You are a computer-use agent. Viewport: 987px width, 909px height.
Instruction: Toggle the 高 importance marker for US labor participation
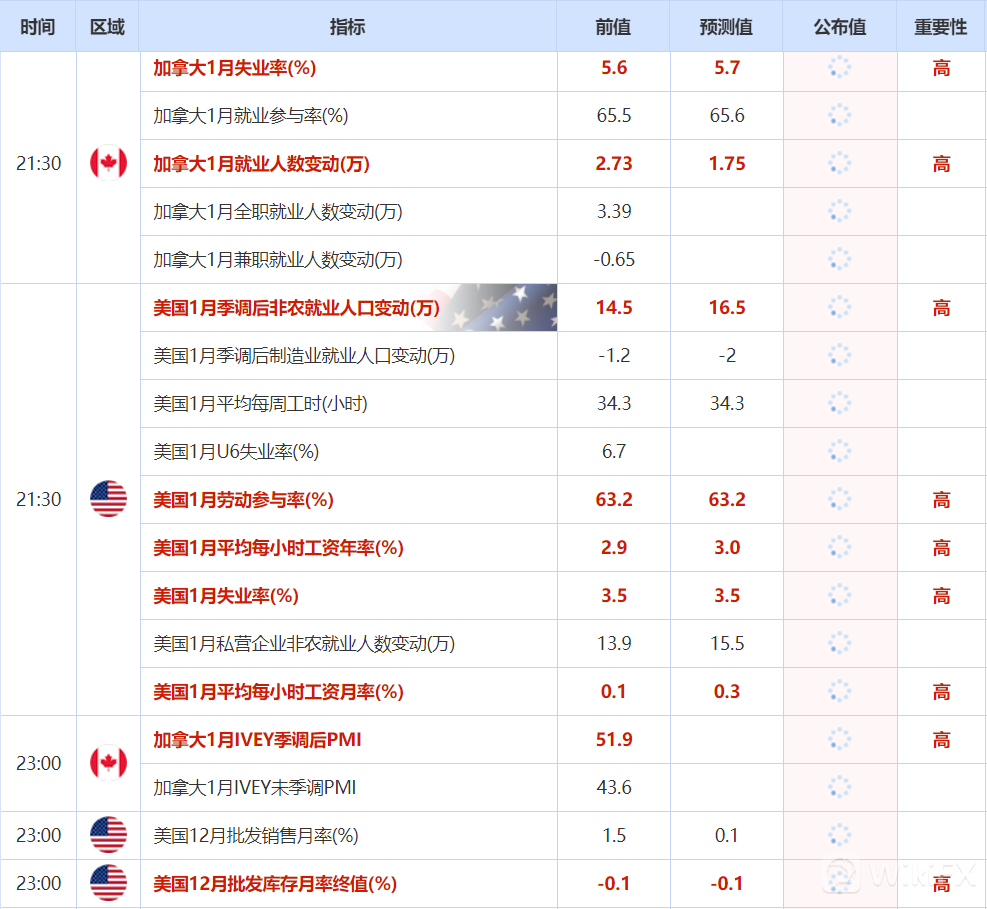[940, 499]
